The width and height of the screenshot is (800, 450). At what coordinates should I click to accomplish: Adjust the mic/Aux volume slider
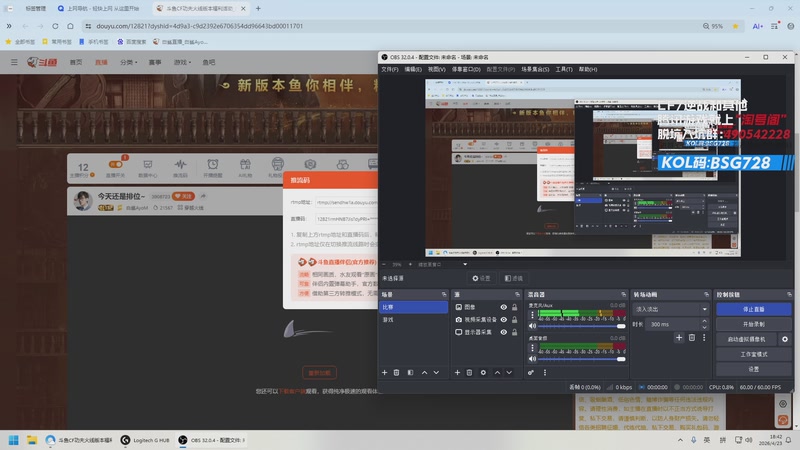(582, 326)
